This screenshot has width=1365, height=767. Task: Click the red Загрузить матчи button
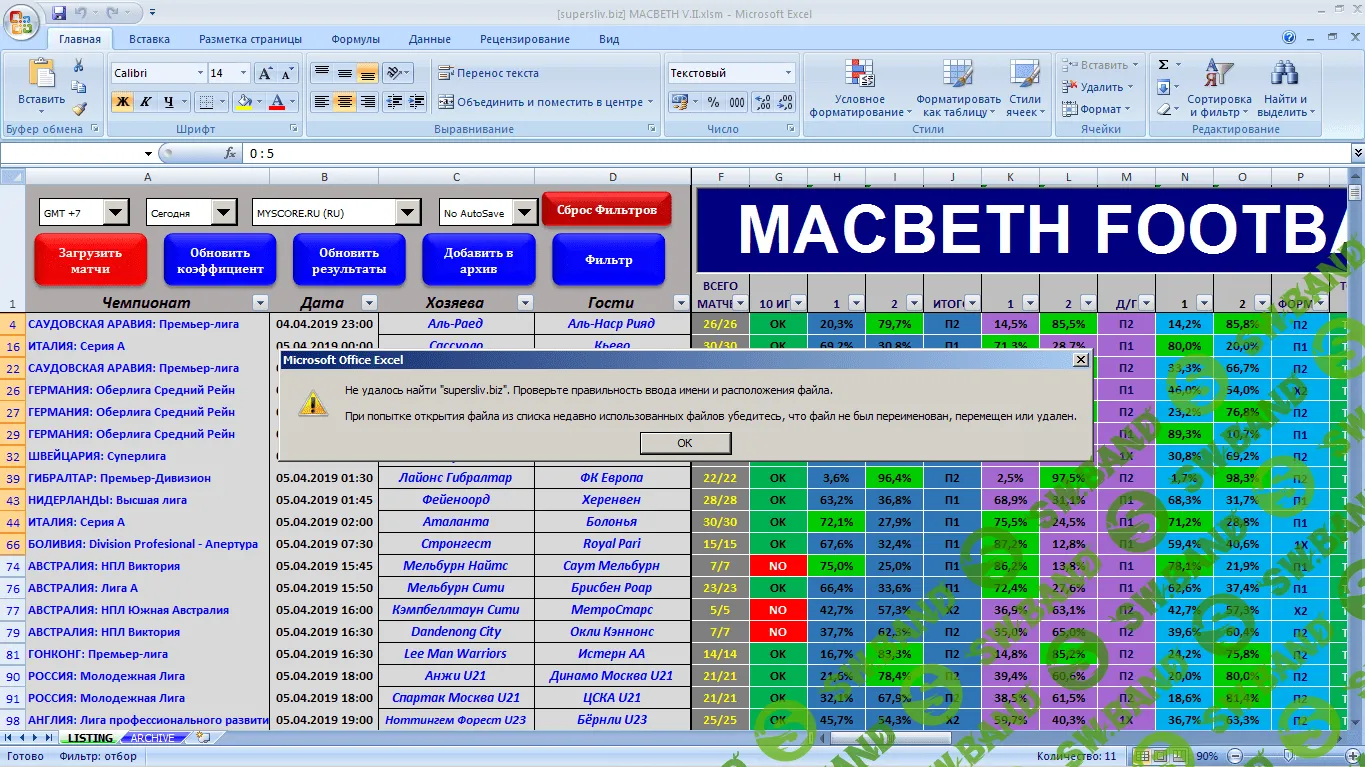click(90, 260)
